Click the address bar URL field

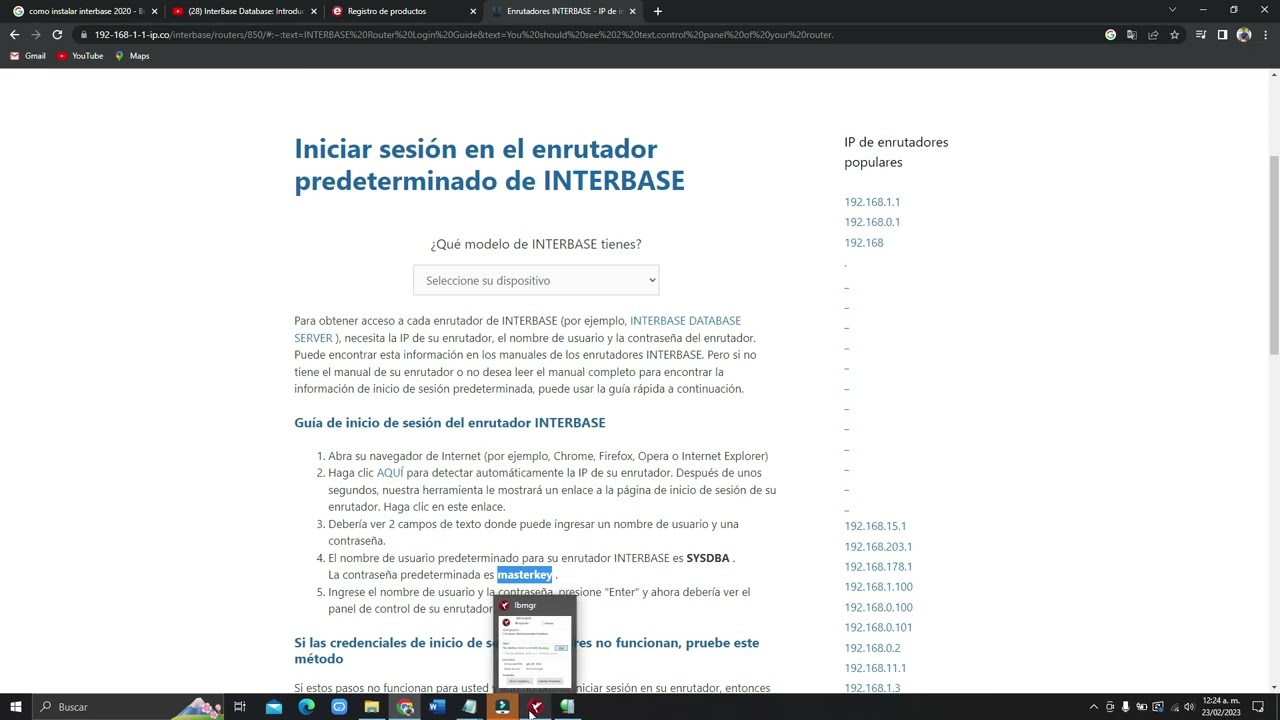(x=590, y=34)
